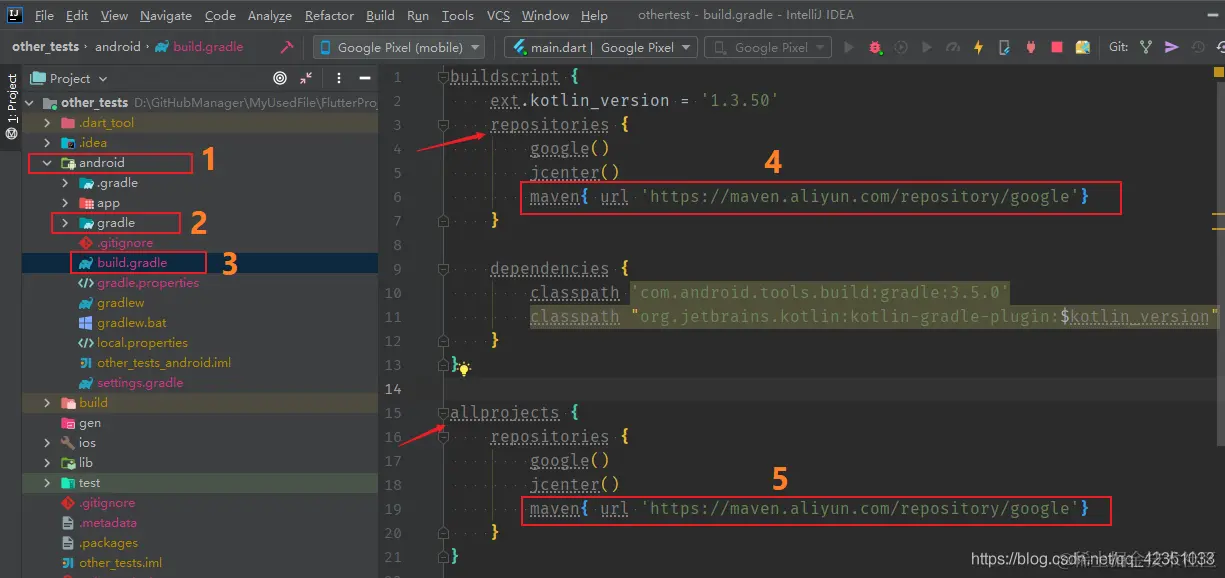Open the Project view selector dropdown
This screenshot has width=1225, height=578.
[x=69, y=78]
